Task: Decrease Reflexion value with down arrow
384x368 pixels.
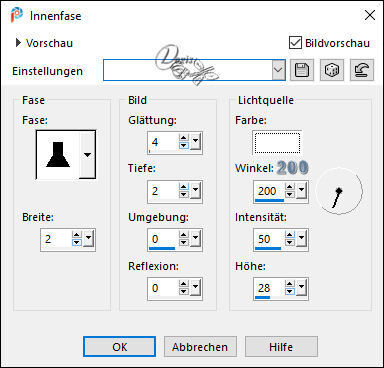Action: tap(184, 291)
